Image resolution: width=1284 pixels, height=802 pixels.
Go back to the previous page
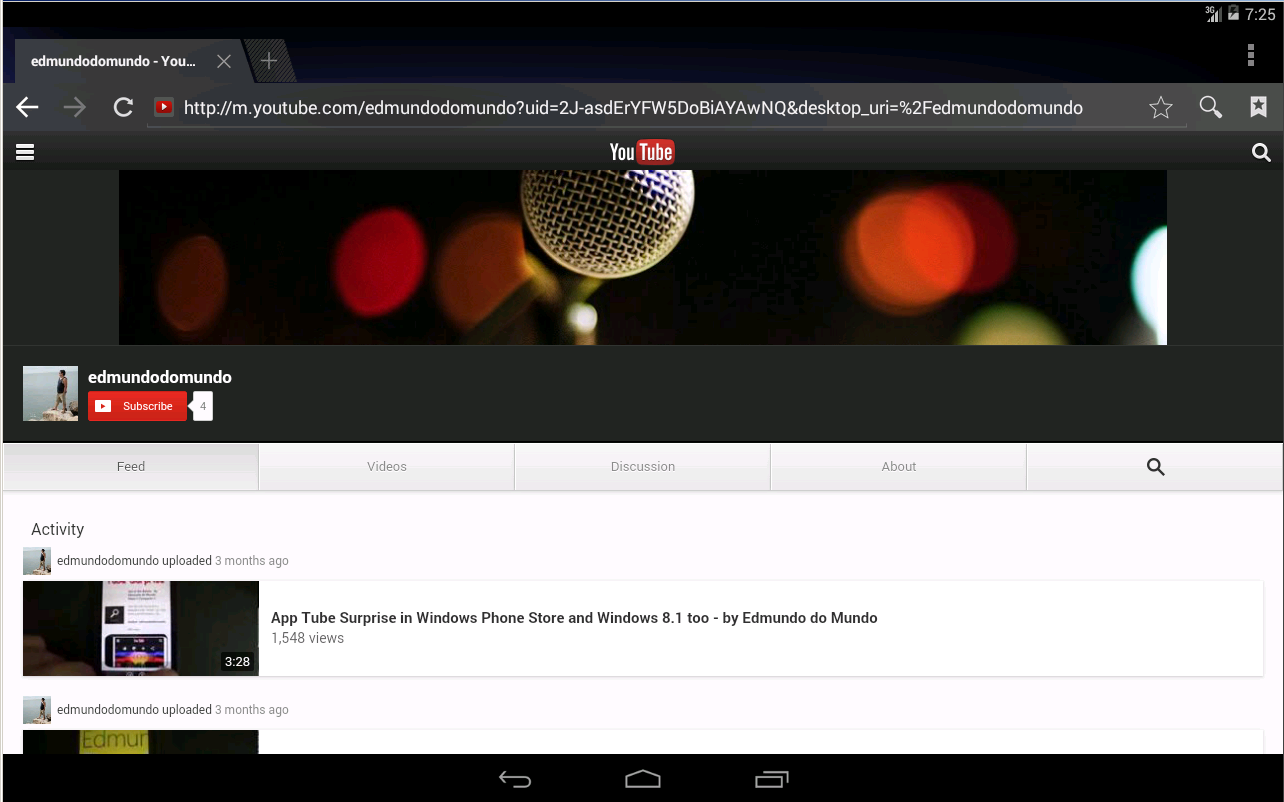pos(27,107)
